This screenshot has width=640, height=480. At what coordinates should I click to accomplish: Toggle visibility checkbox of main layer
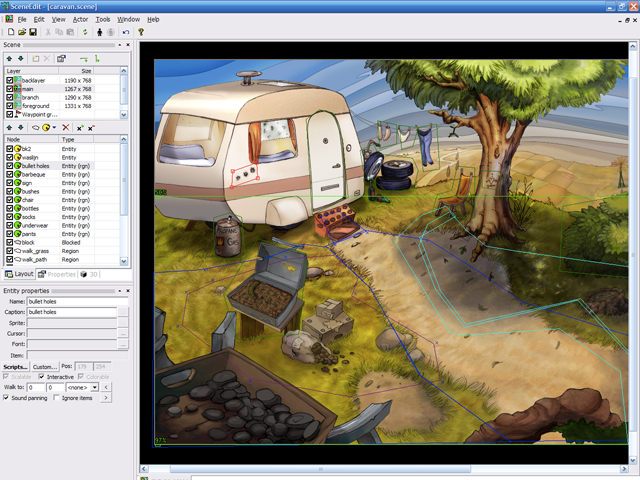(x=10, y=89)
